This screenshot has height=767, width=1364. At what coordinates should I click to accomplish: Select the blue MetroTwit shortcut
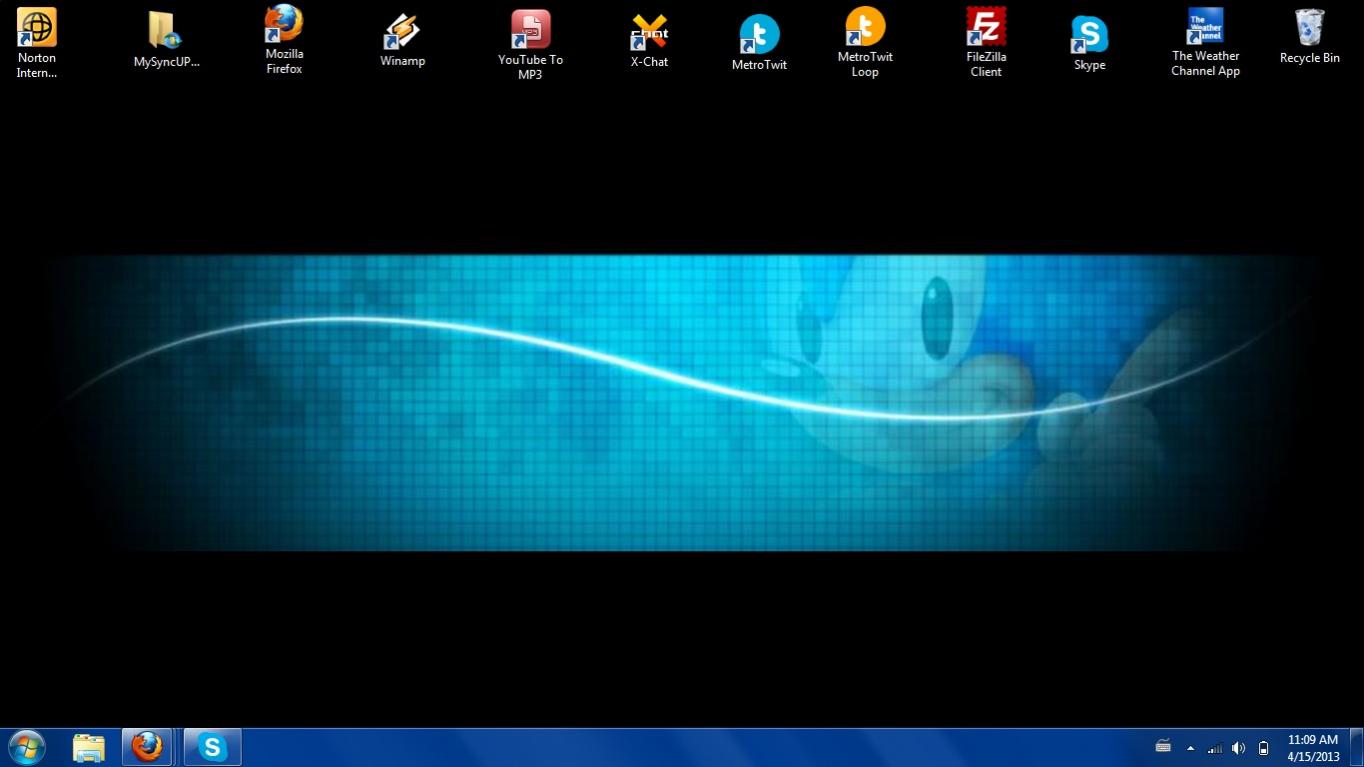coord(759,44)
